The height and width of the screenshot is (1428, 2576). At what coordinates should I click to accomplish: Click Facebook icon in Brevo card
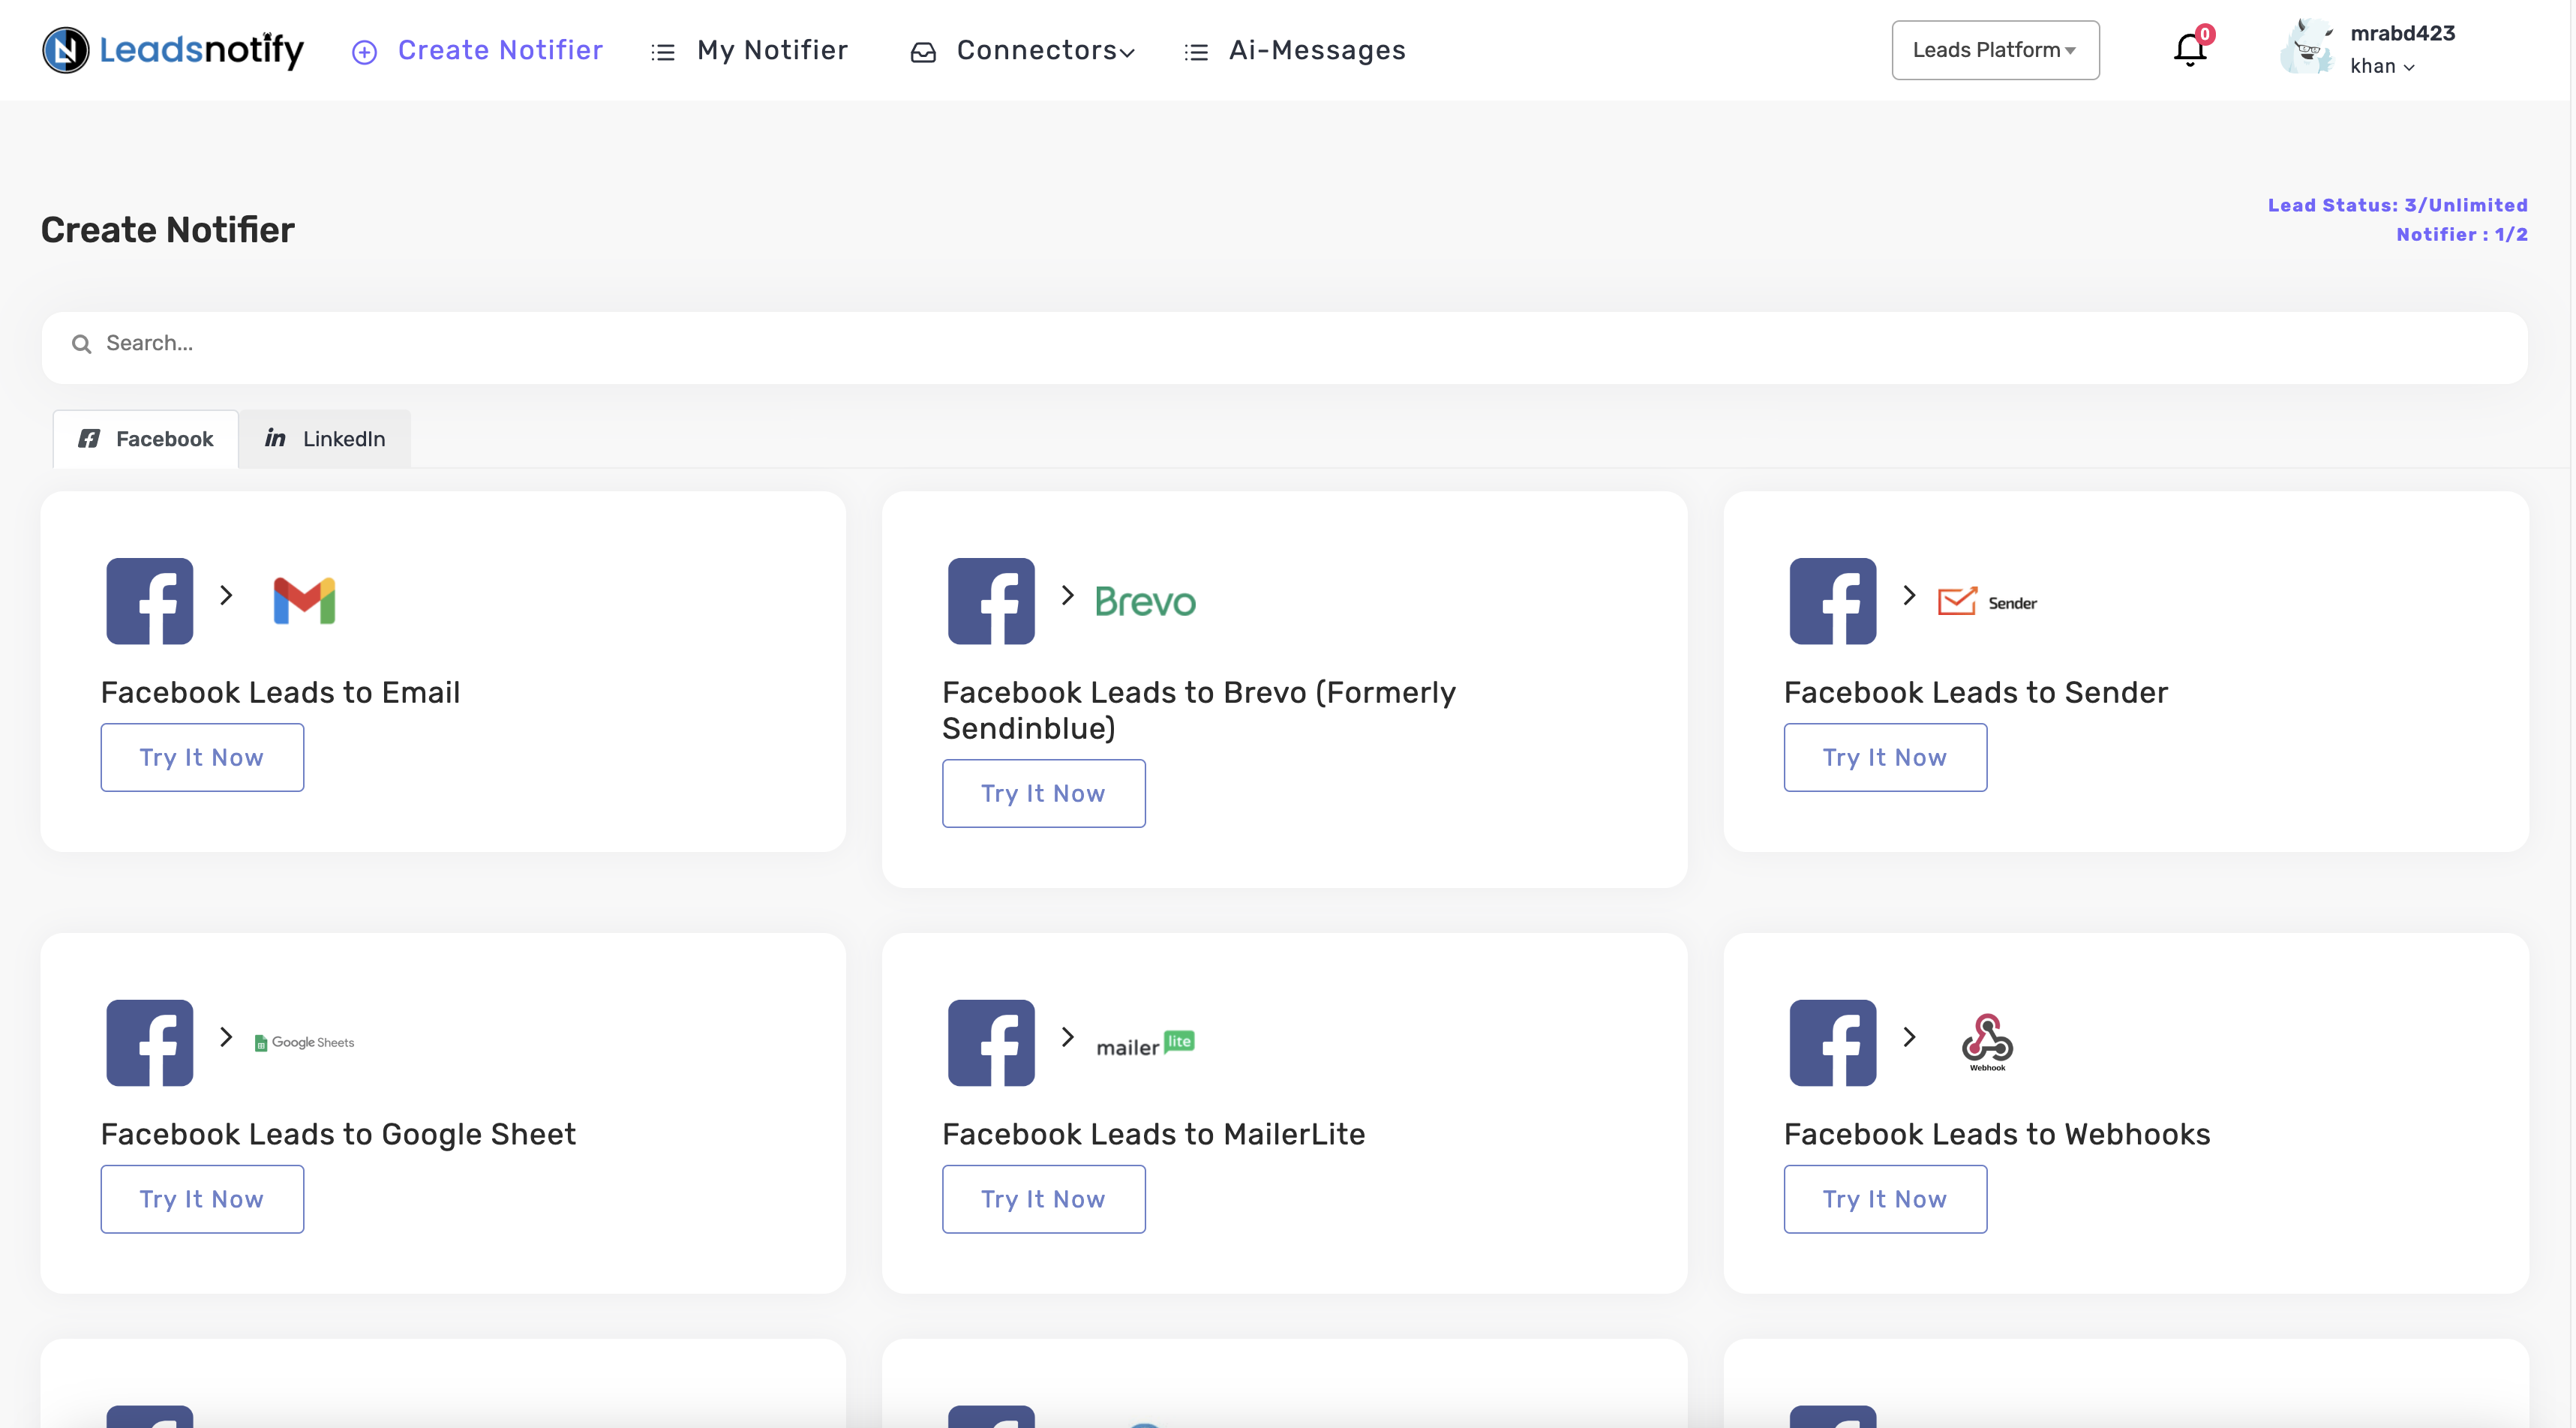click(991, 600)
